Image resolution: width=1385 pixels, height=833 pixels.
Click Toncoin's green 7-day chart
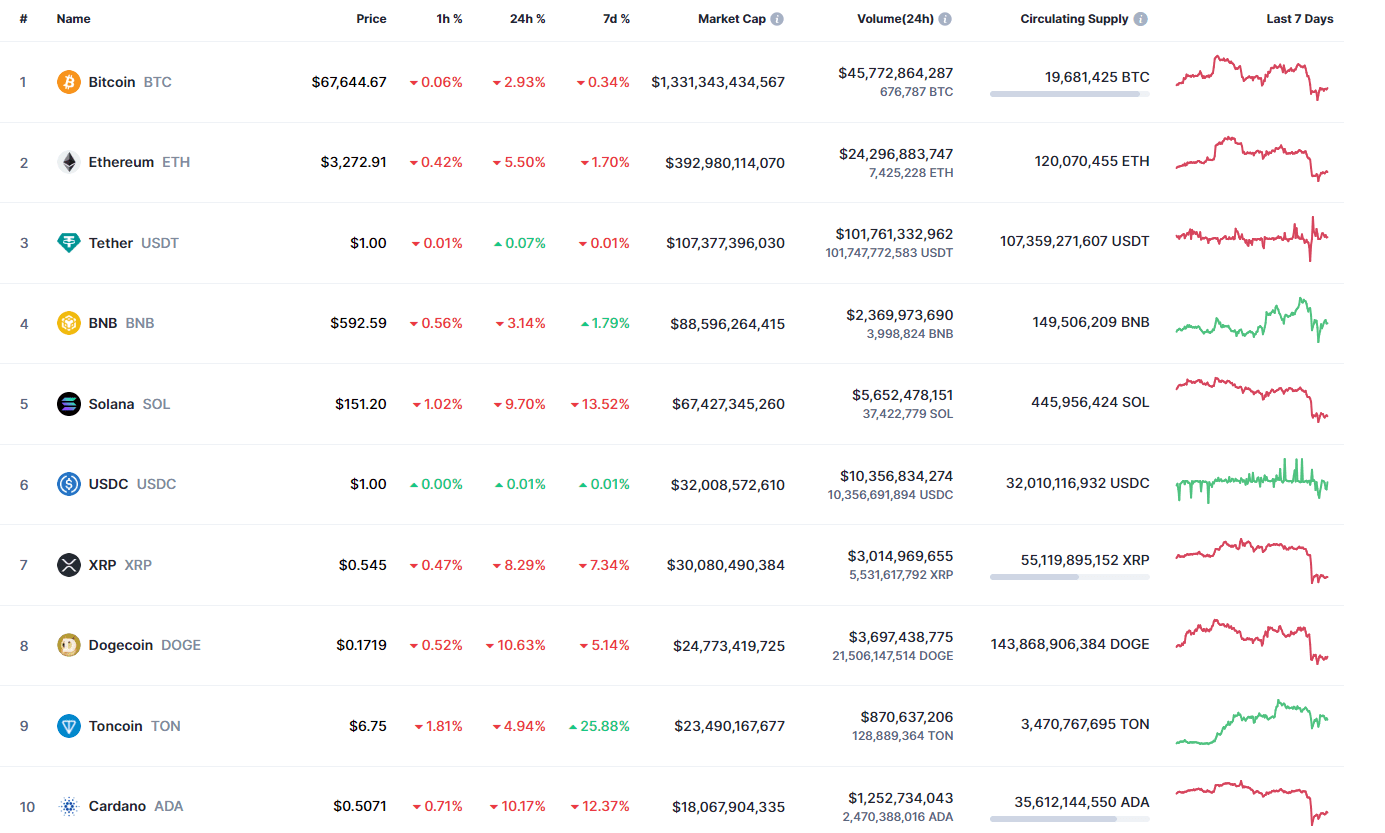(x=1252, y=726)
